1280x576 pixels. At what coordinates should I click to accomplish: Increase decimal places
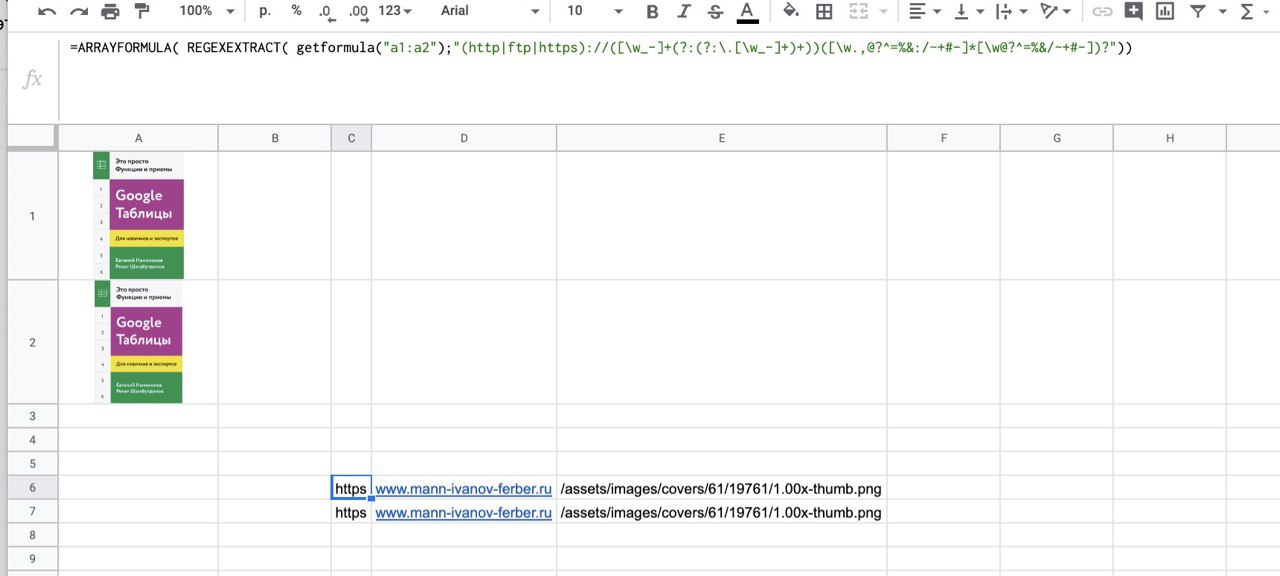(358, 11)
